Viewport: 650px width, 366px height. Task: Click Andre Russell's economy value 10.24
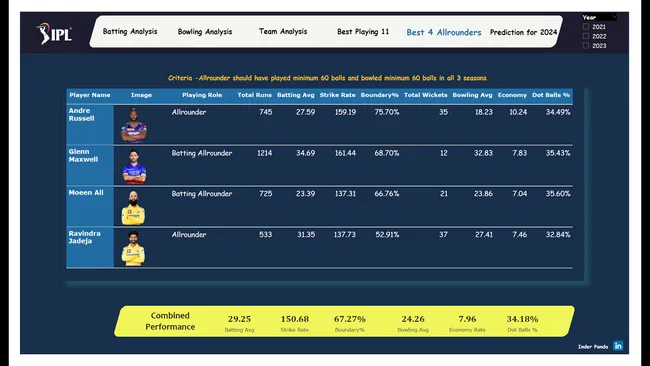click(518, 112)
